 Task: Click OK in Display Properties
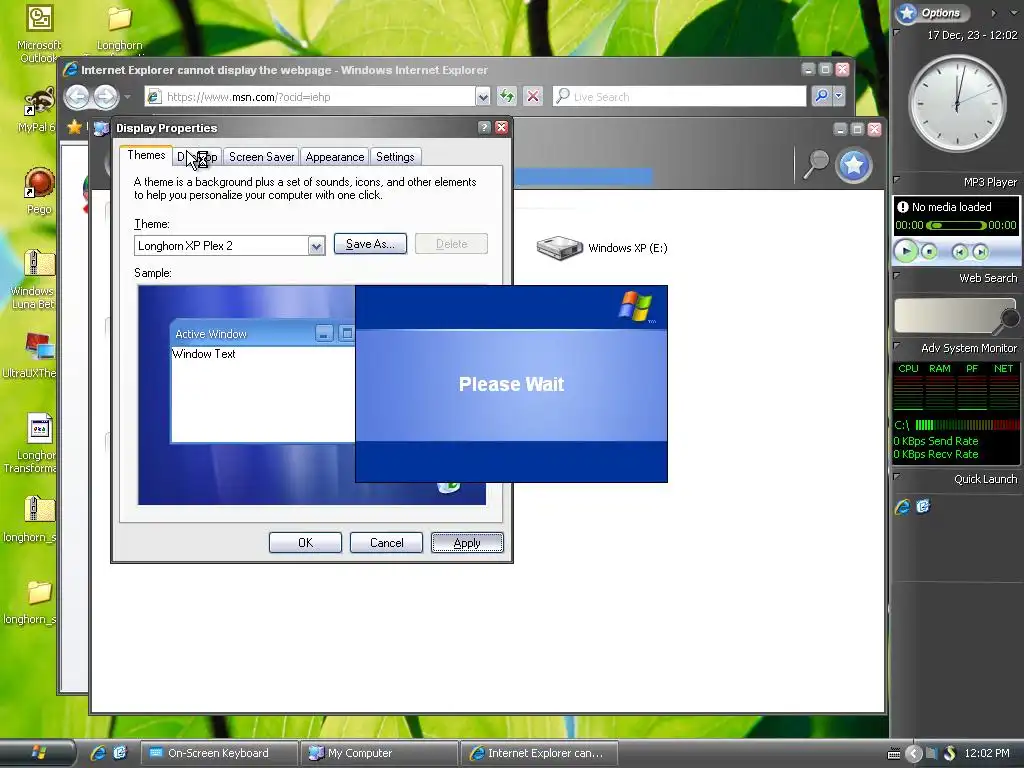point(305,543)
